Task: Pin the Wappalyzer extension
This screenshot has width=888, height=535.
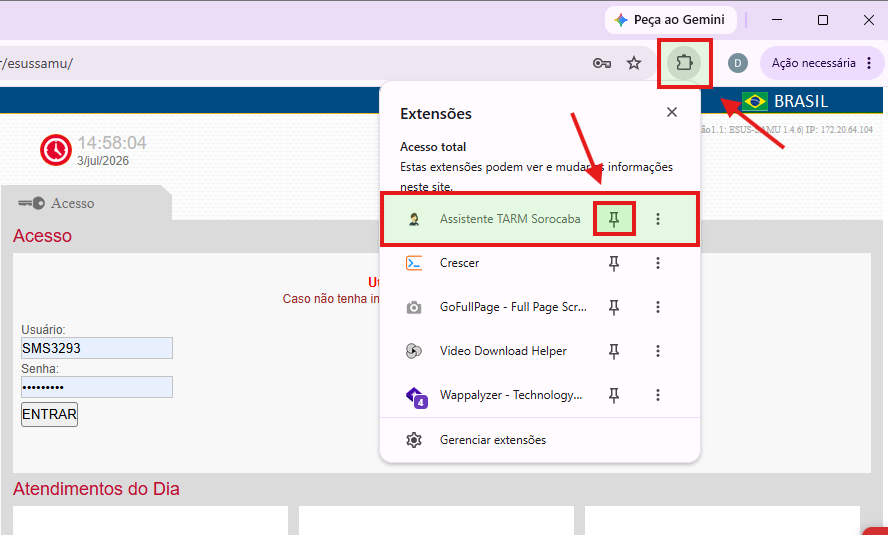Action: click(x=614, y=395)
